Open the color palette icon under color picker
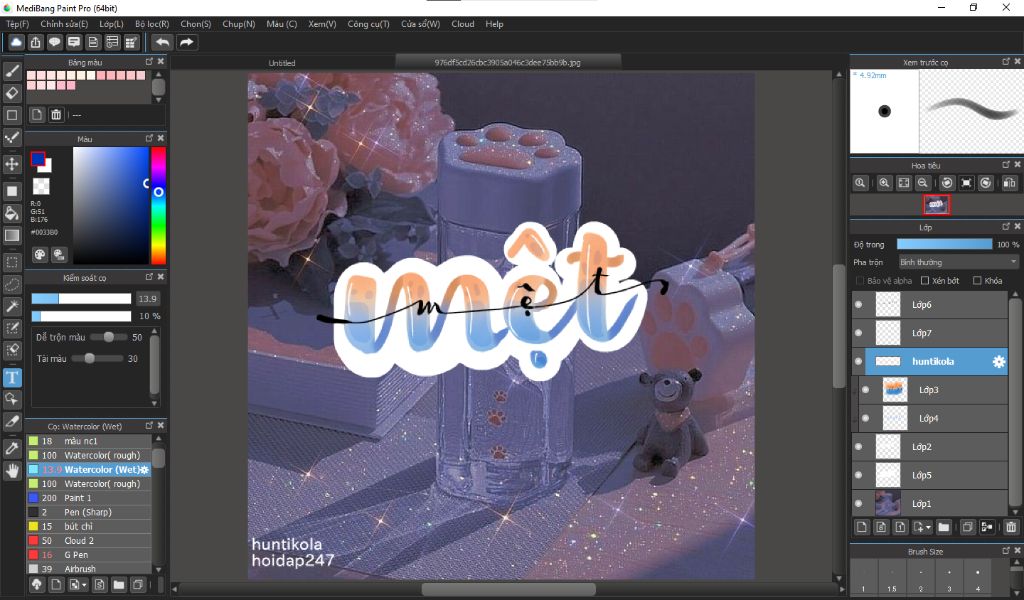This screenshot has height=600, width=1024. (40, 255)
